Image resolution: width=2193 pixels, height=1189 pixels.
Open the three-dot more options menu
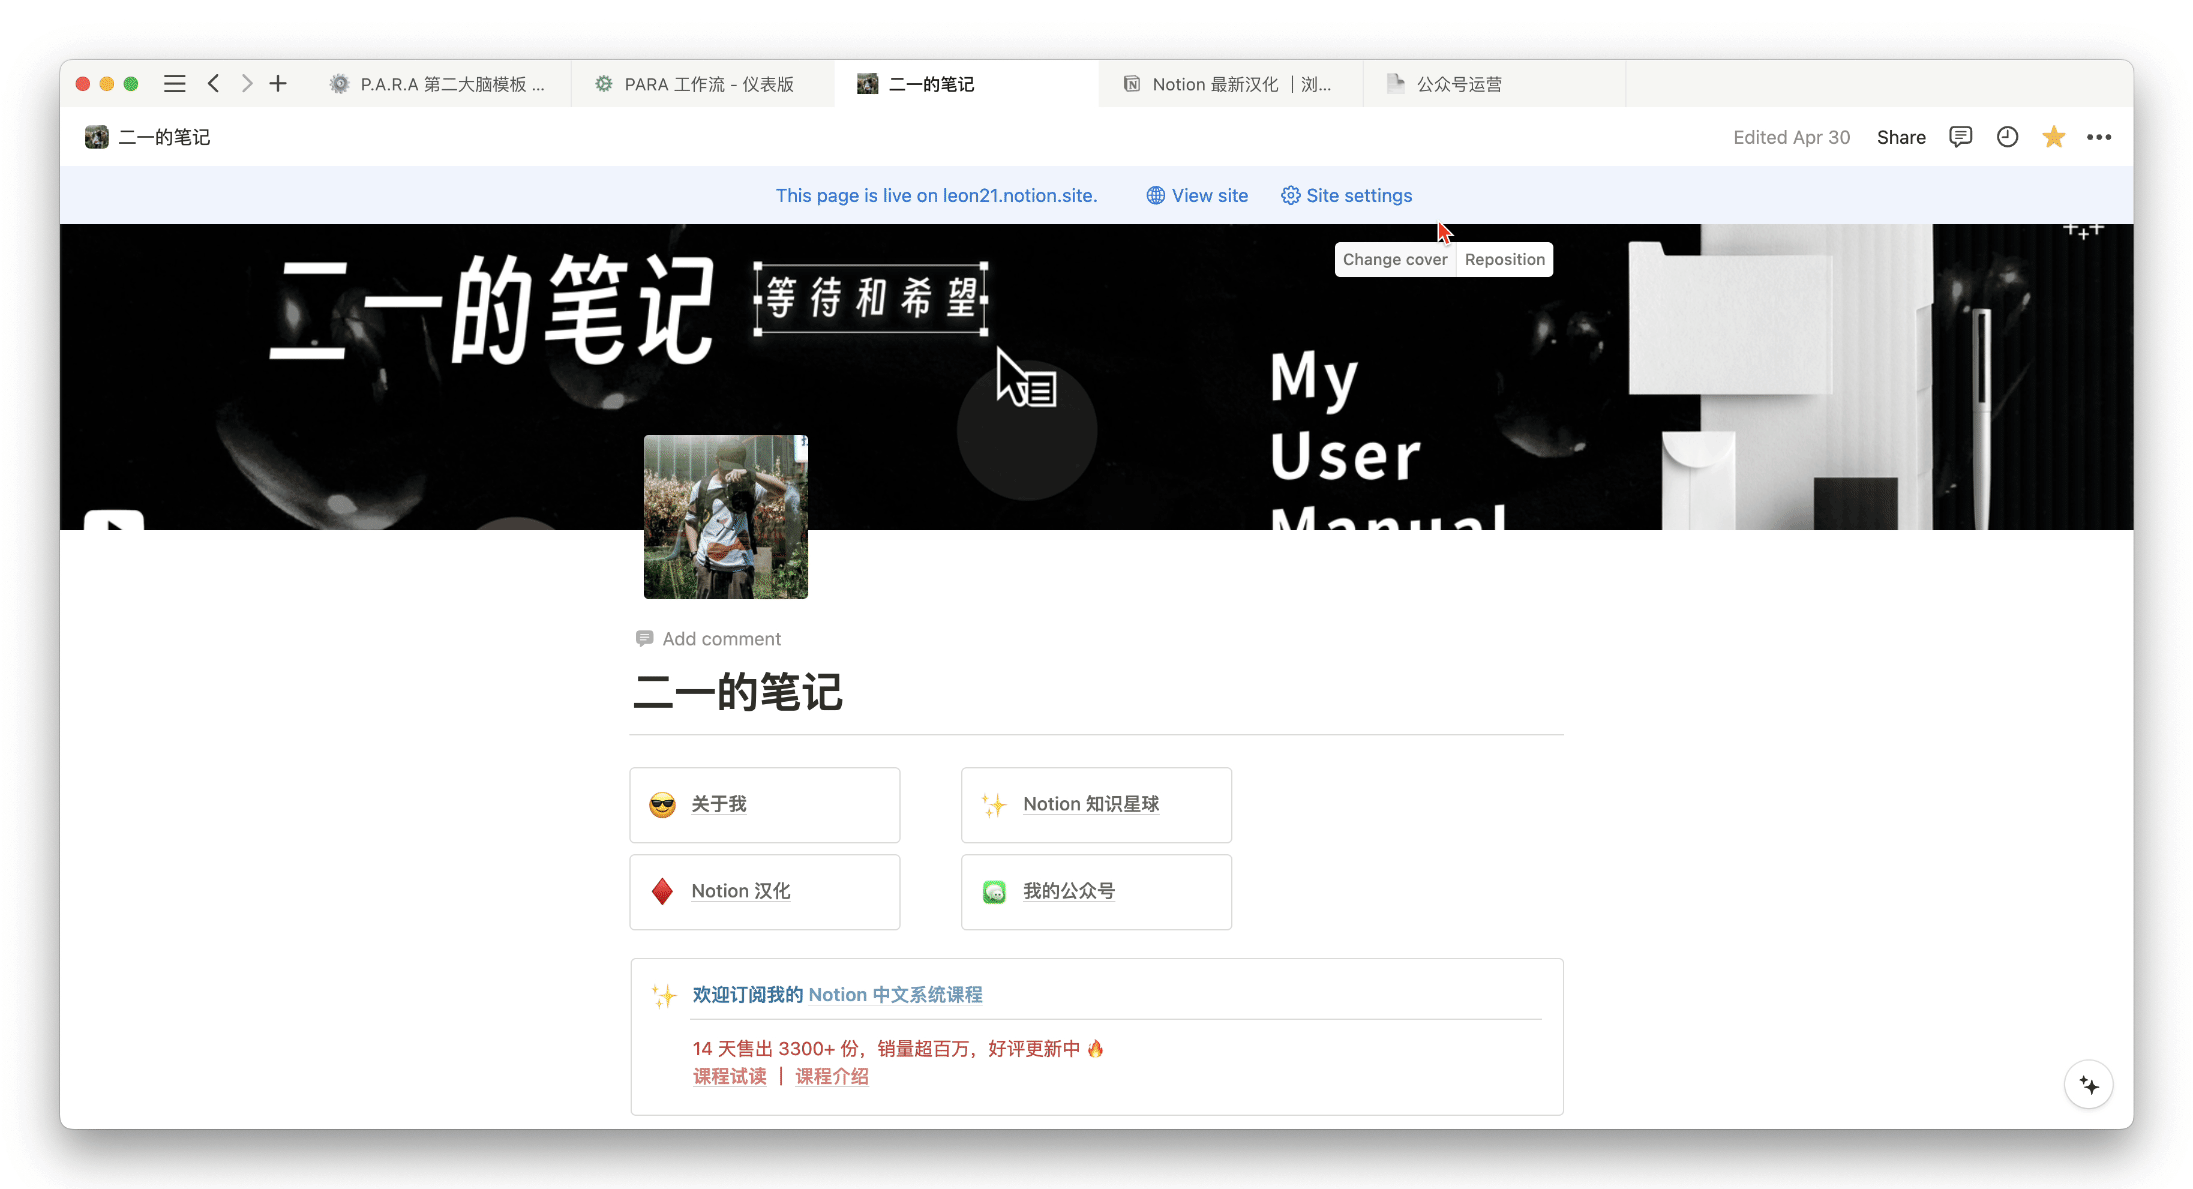pos(2099,137)
